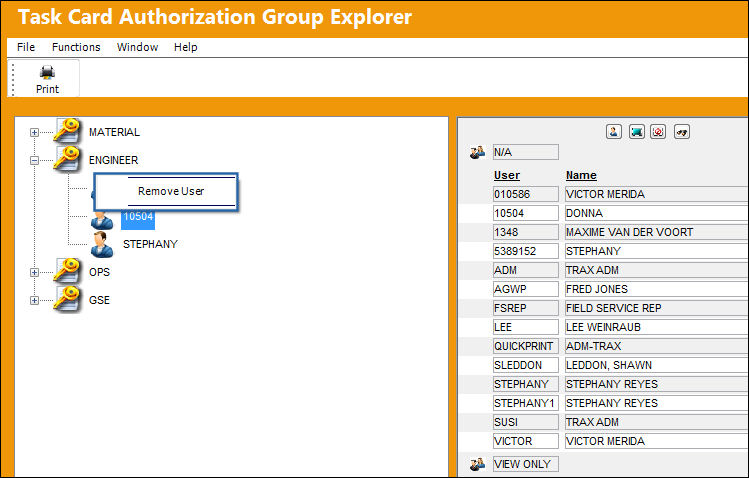This screenshot has width=749, height=478.
Task: Select user cell 5389152
Action: click(x=525, y=251)
